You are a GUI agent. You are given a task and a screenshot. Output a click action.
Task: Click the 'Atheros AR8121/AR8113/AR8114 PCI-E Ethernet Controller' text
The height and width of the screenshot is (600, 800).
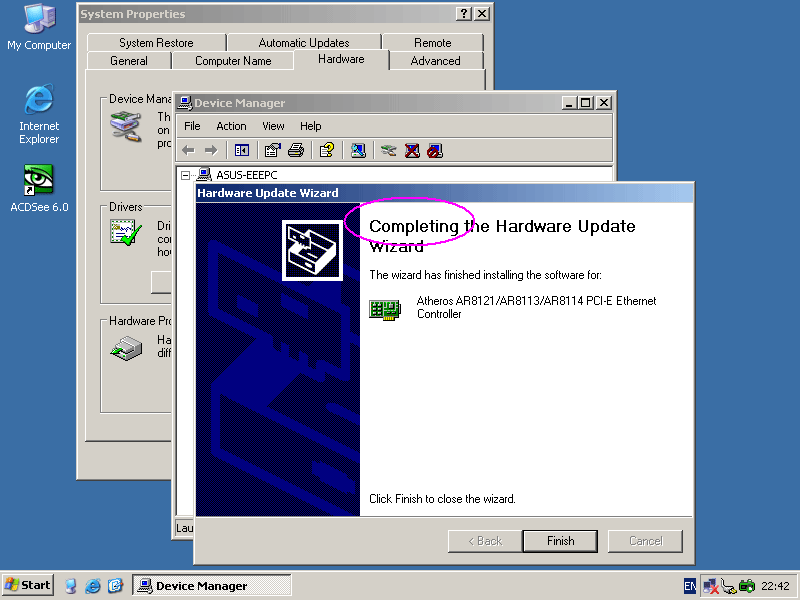click(x=536, y=307)
